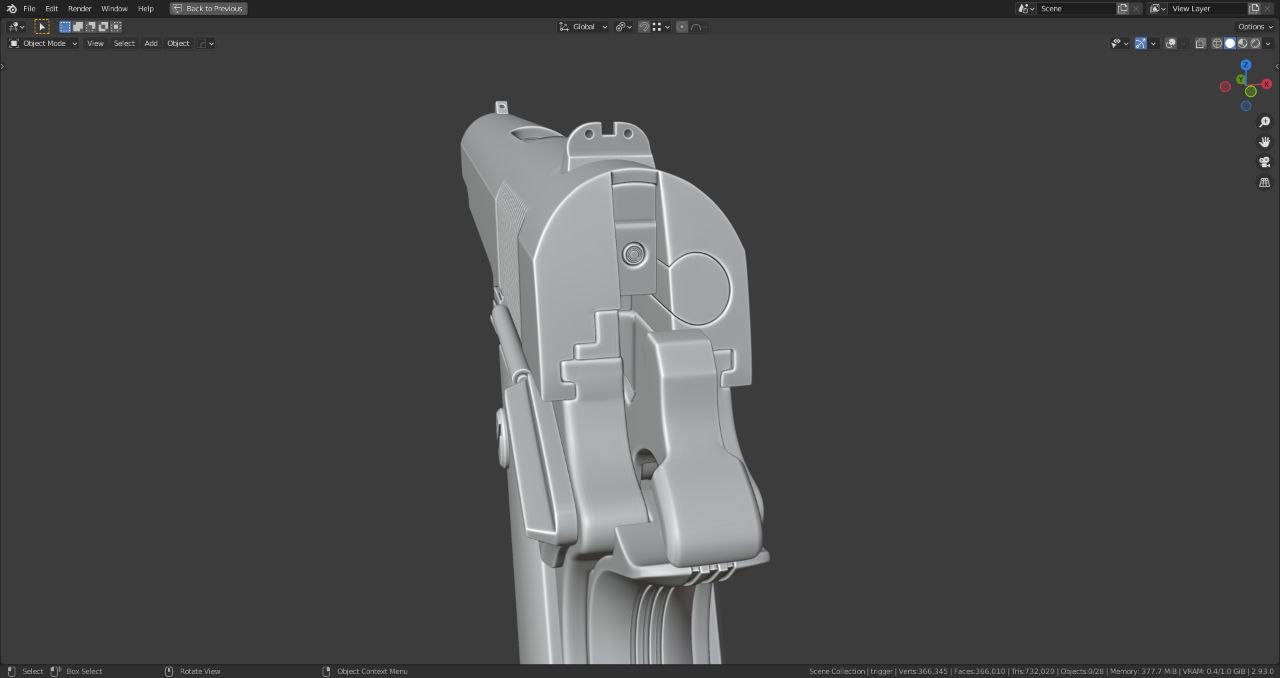
Task: Switch to rendered shading
Action: pyautogui.click(x=1256, y=43)
